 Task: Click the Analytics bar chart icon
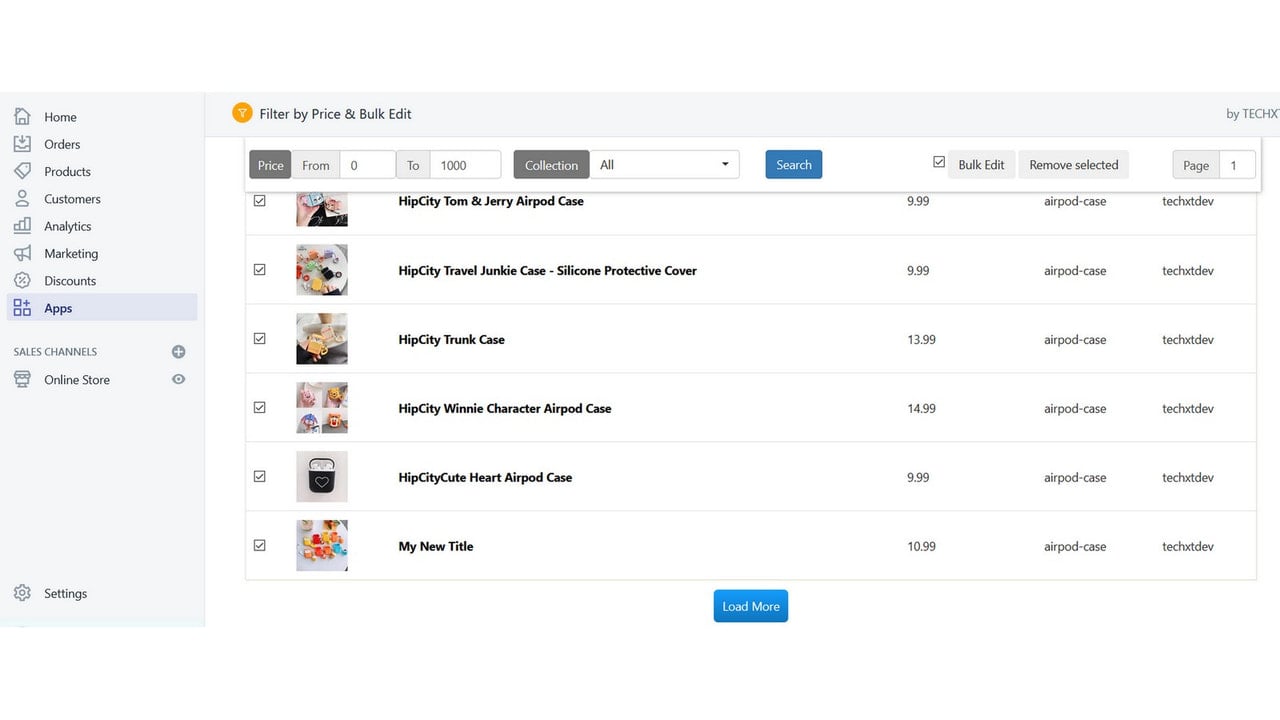tap(22, 226)
